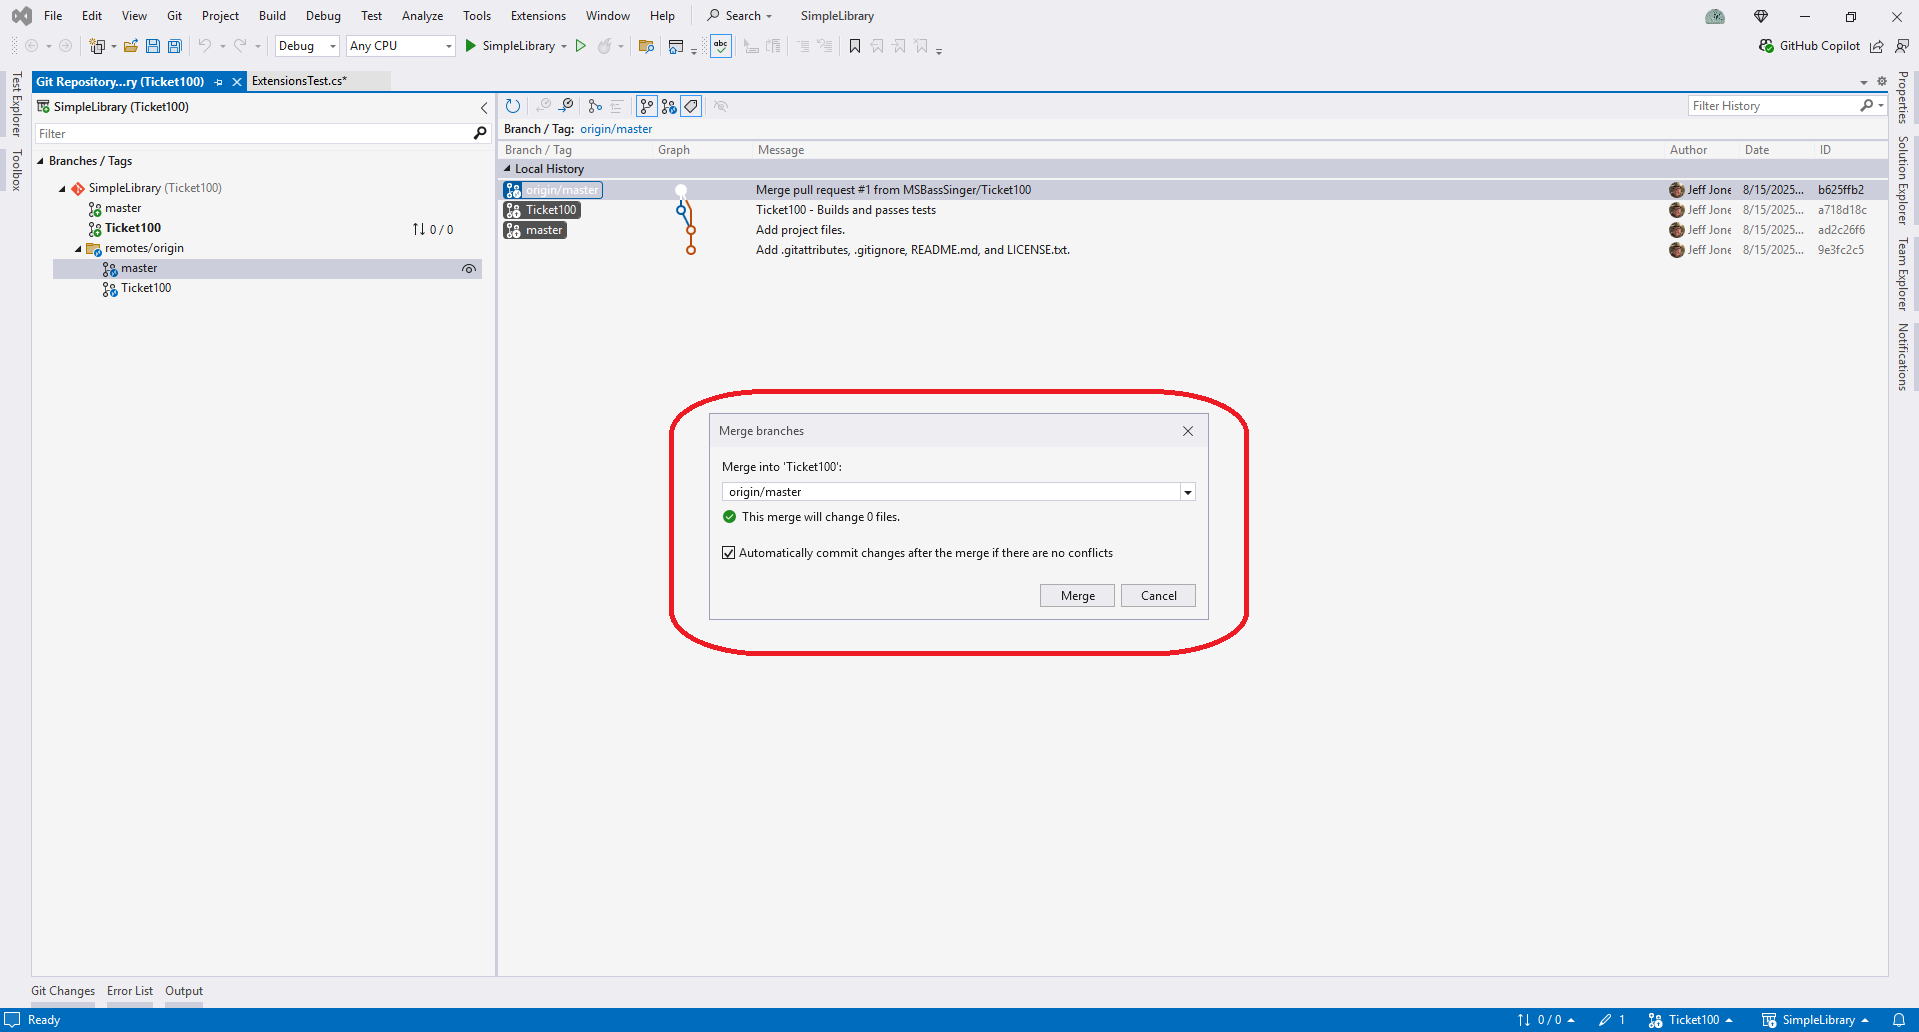Open the Git menu
1919x1032 pixels.
[x=174, y=16]
